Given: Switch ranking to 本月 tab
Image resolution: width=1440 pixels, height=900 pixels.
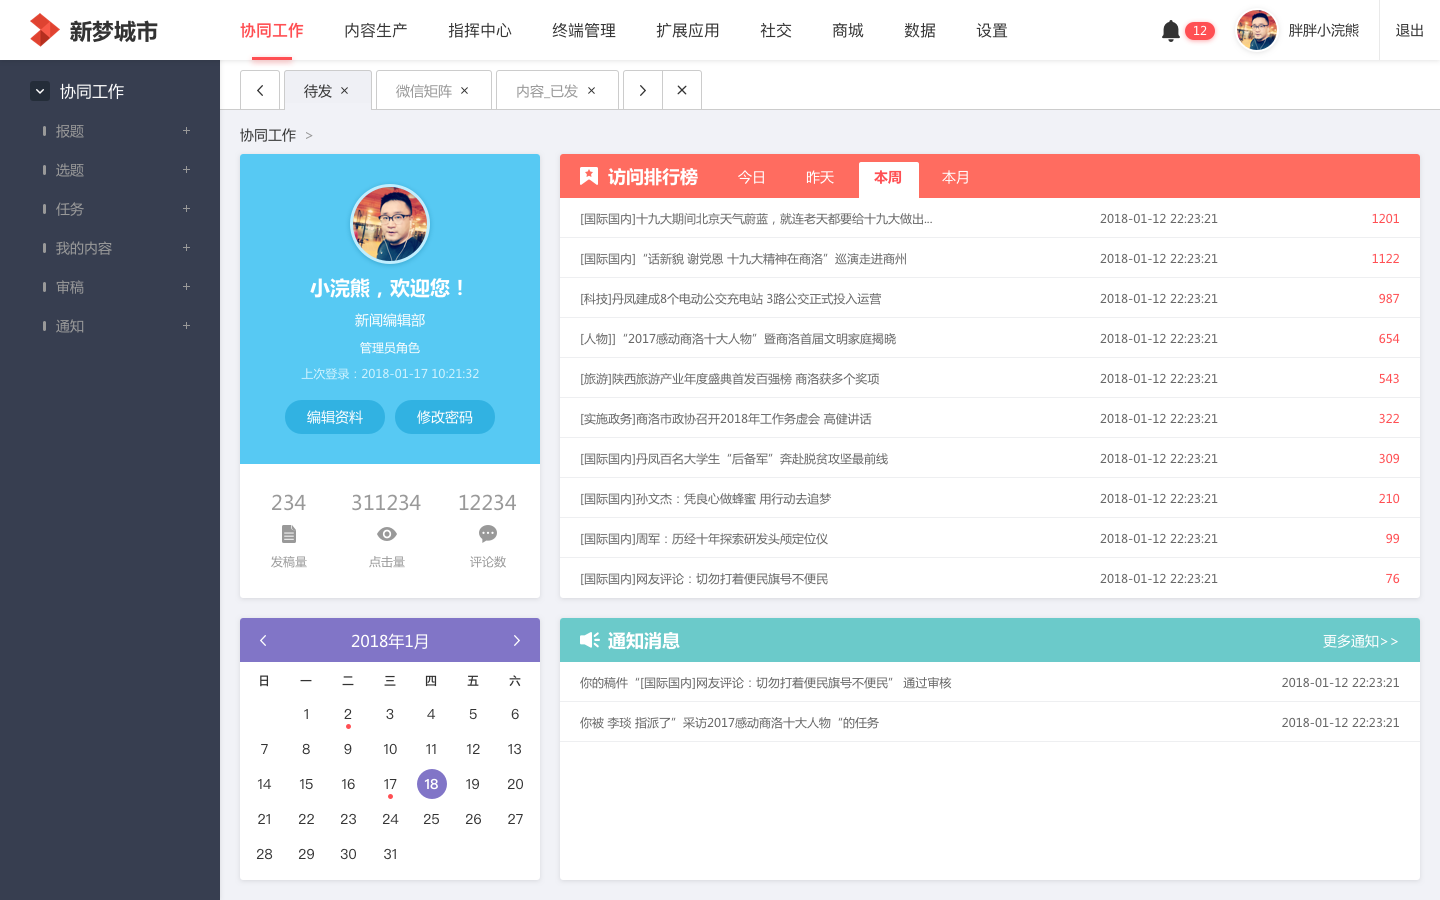Looking at the screenshot, I should (955, 177).
